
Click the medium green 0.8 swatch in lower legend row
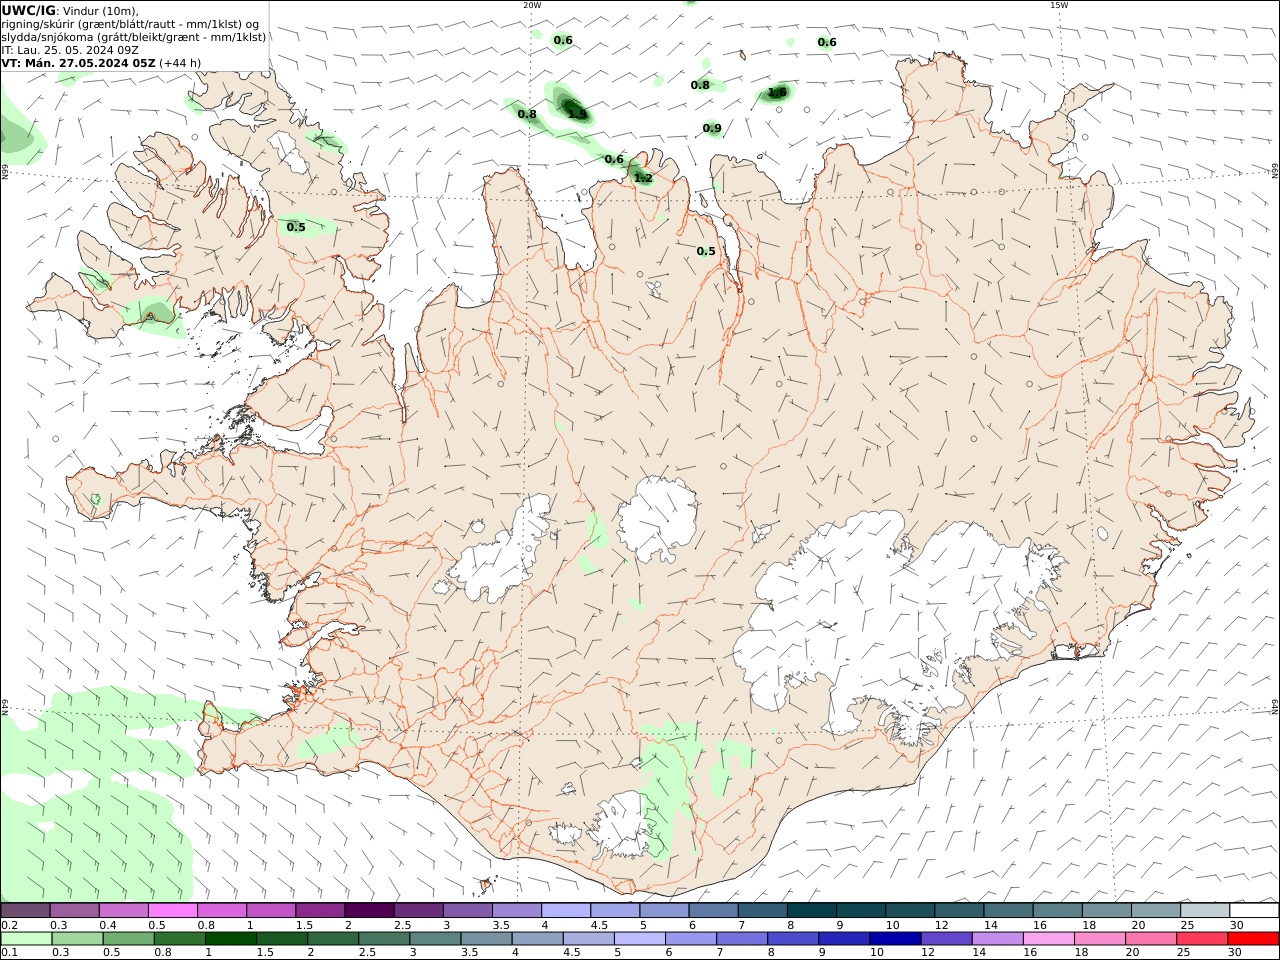pos(180,938)
